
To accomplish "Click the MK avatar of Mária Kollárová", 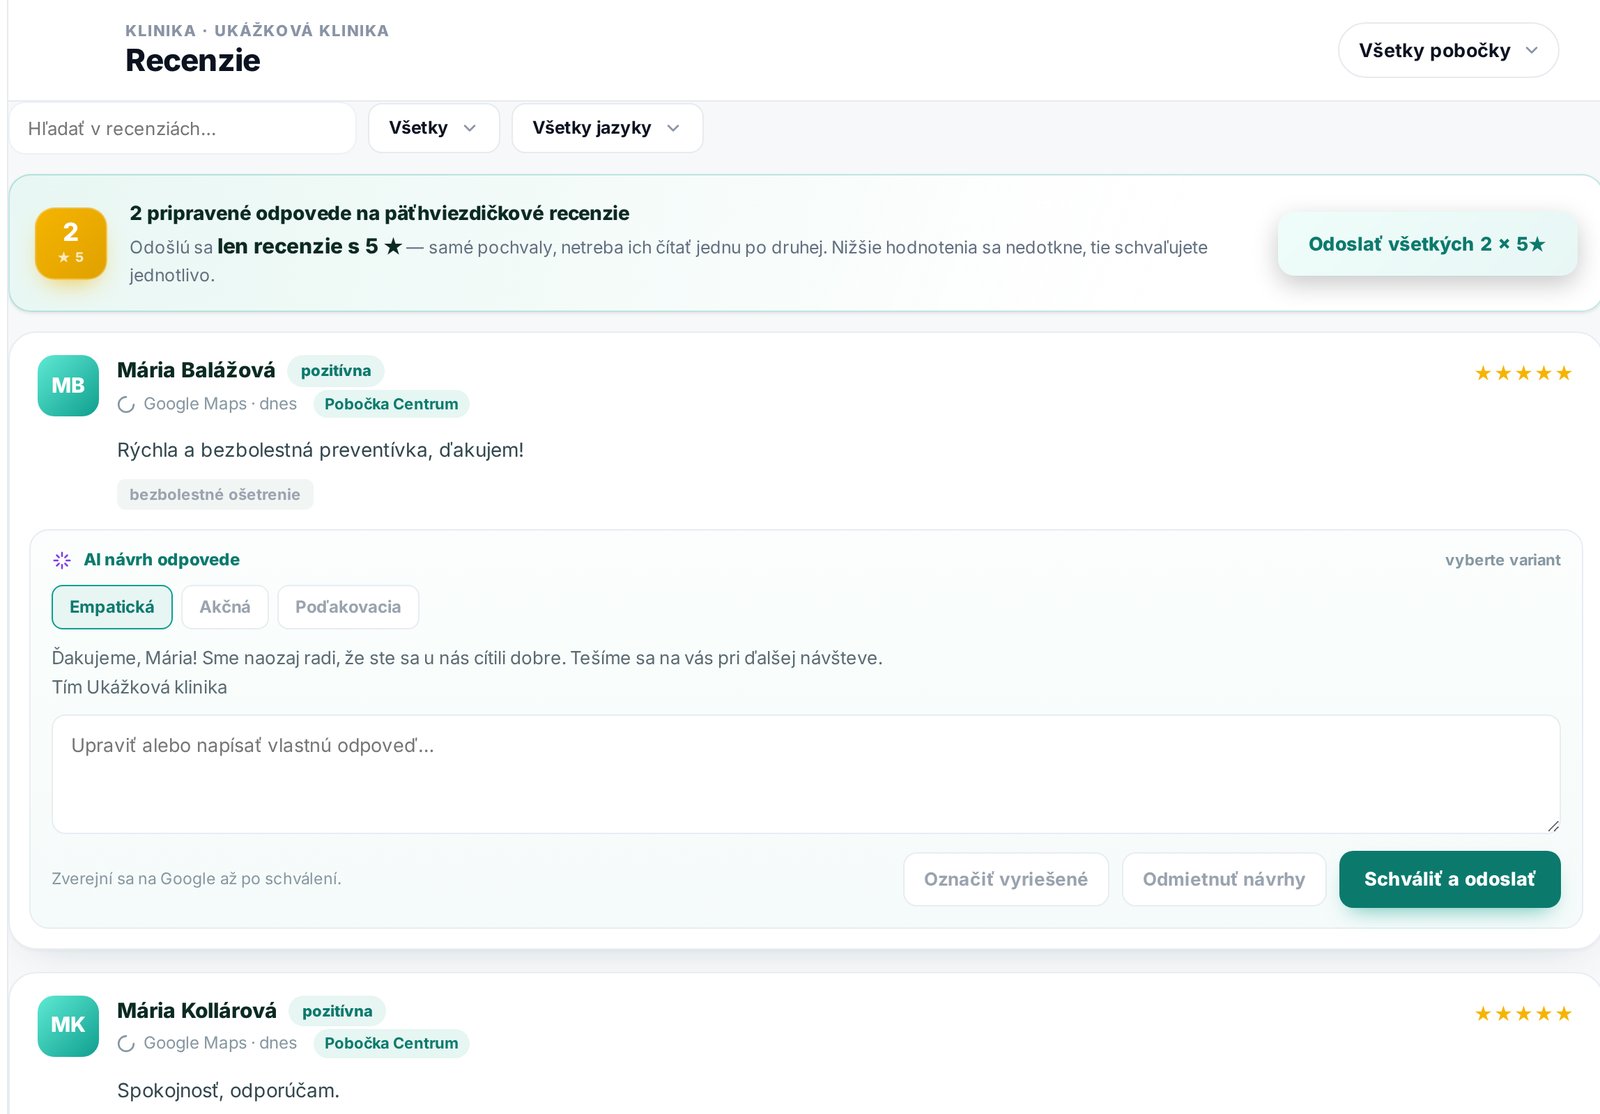I will (x=68, y=1025).
